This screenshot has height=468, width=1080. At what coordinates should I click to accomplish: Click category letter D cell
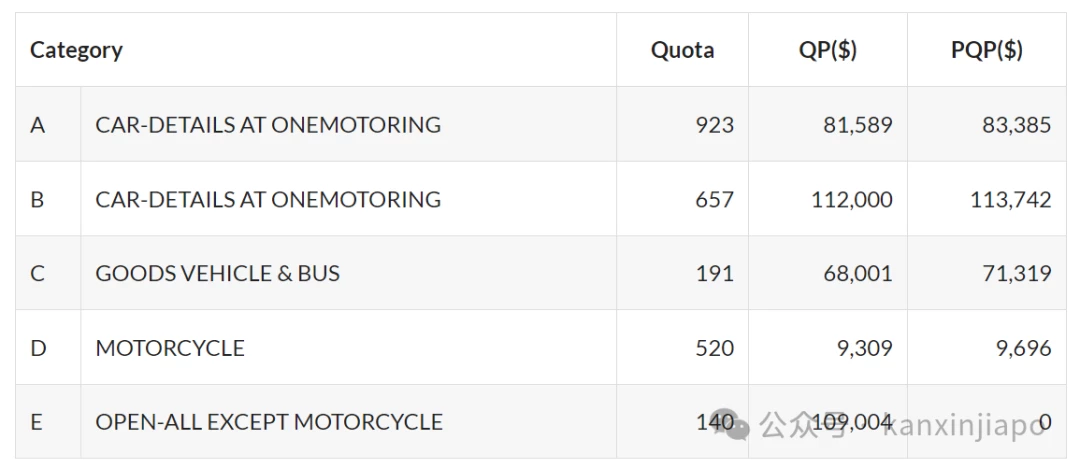48,348
